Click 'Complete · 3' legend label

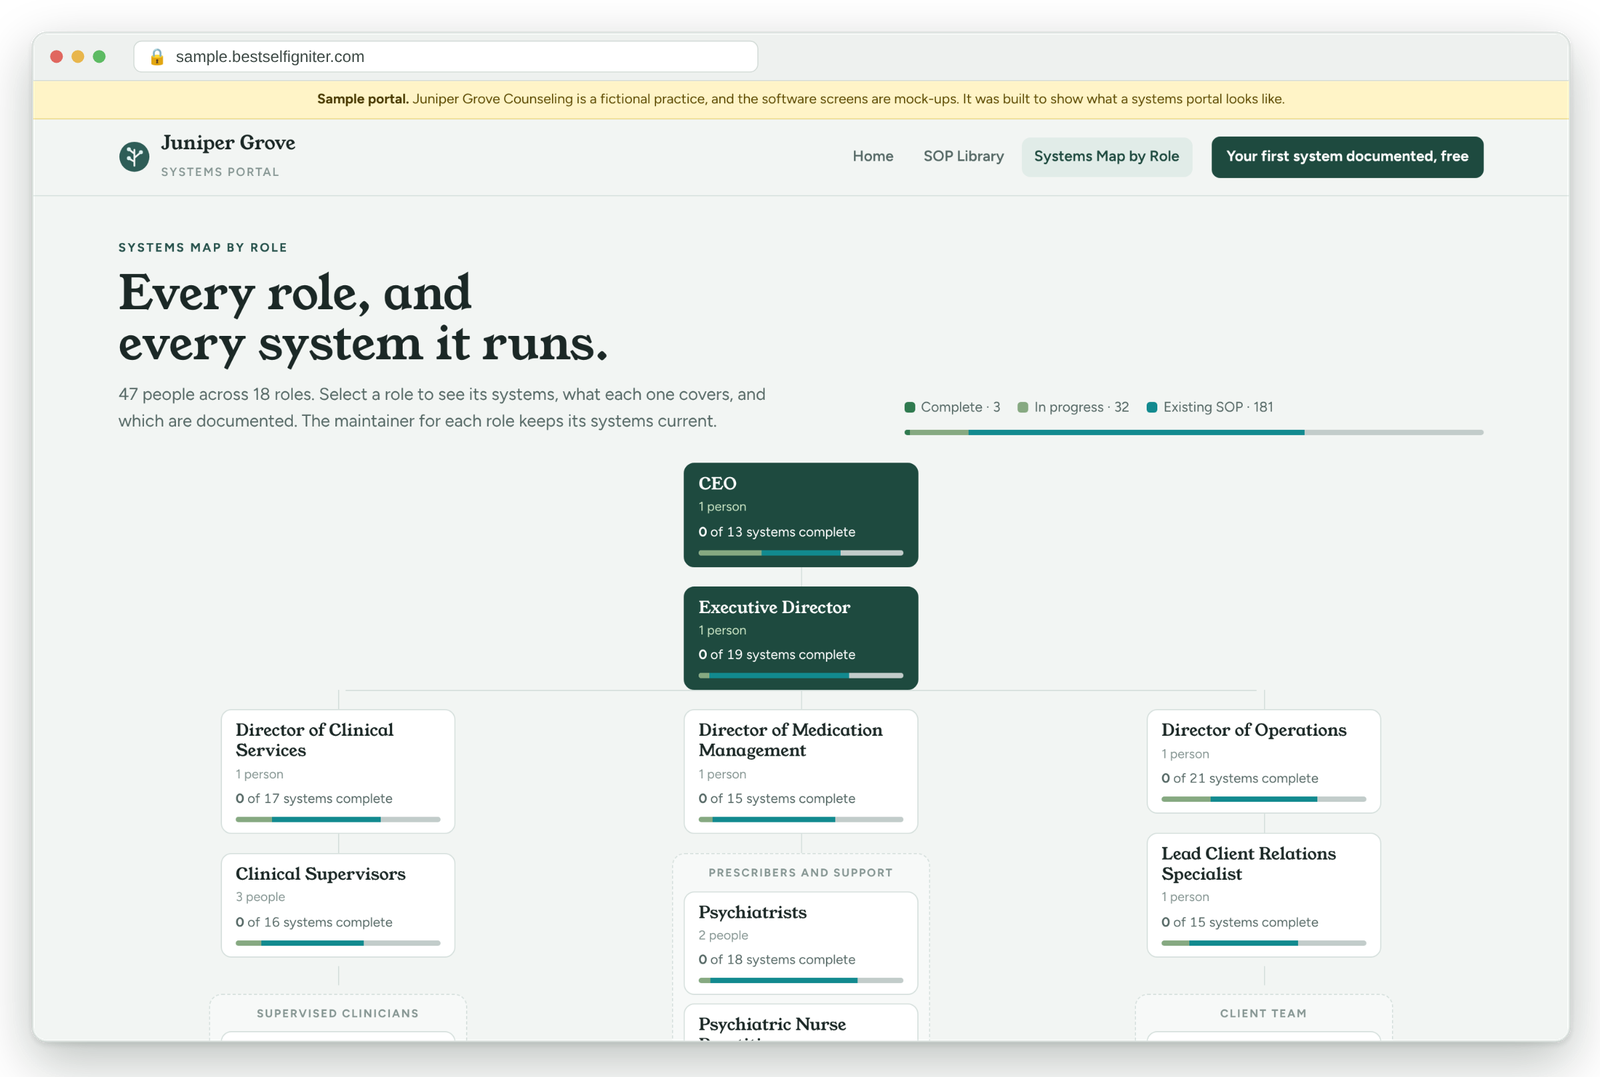[x=960, y=407]
